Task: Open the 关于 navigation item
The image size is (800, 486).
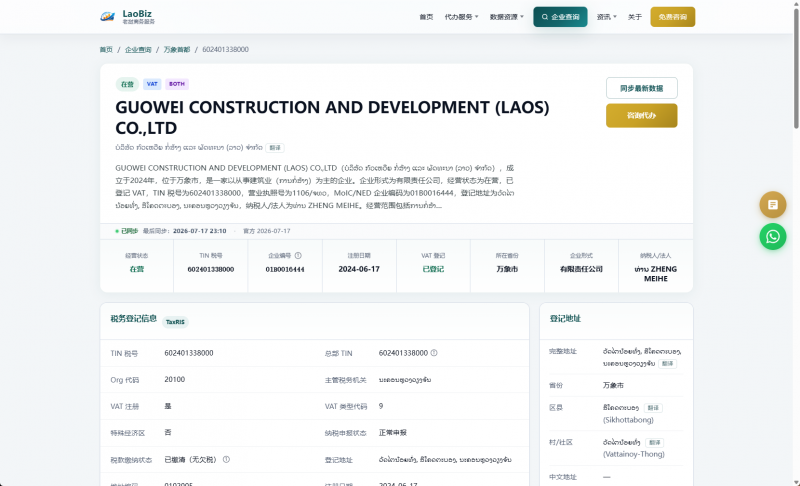Action: click(635, 17)
